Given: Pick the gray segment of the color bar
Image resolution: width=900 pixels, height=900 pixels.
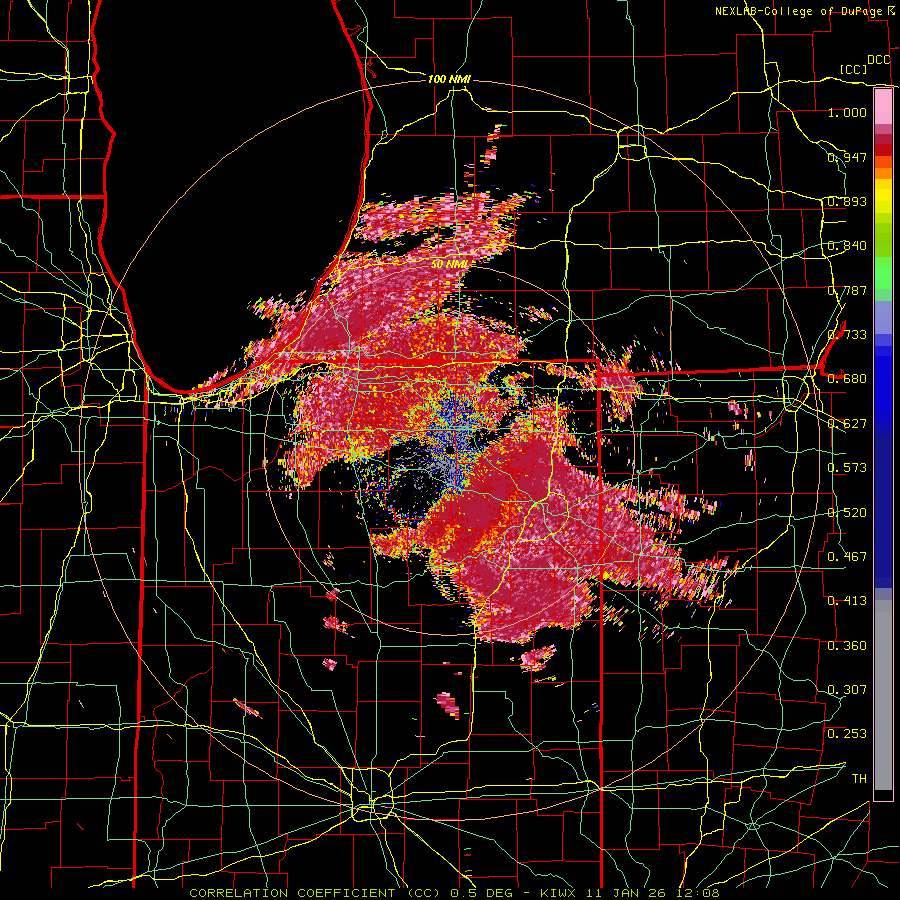Looking at the screenshot, I should (883, 695).
